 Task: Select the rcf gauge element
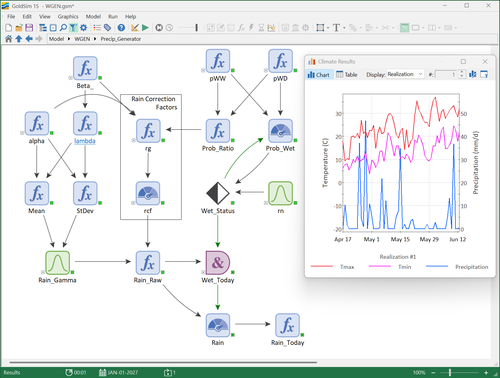pos(148,193)
